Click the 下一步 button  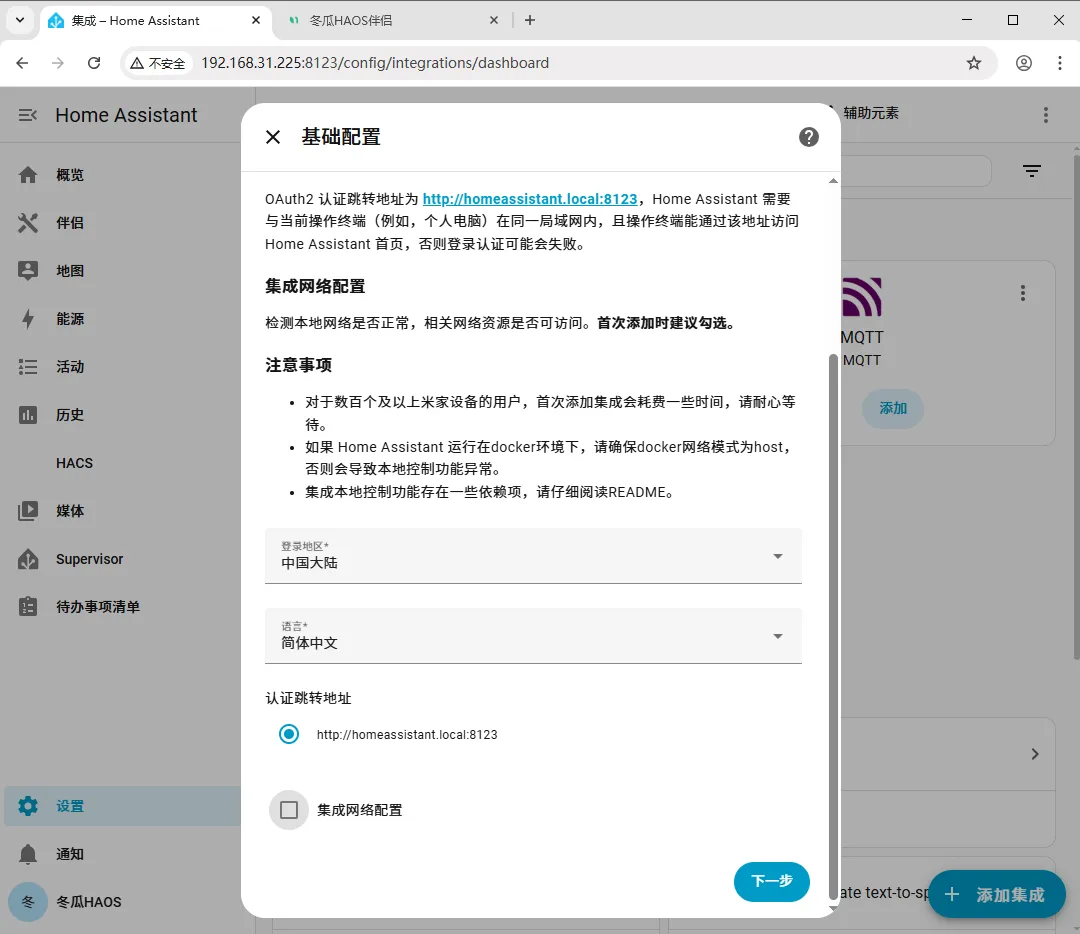click(771, 881)
